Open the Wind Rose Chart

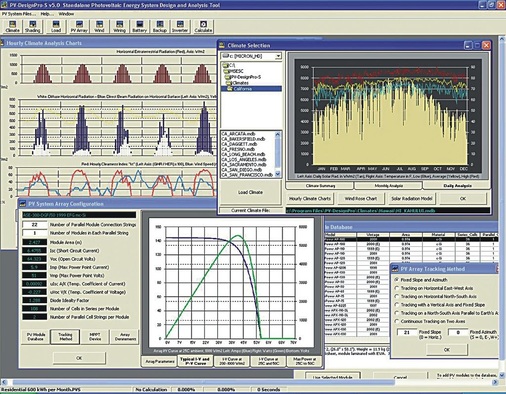tap(361, 198)
